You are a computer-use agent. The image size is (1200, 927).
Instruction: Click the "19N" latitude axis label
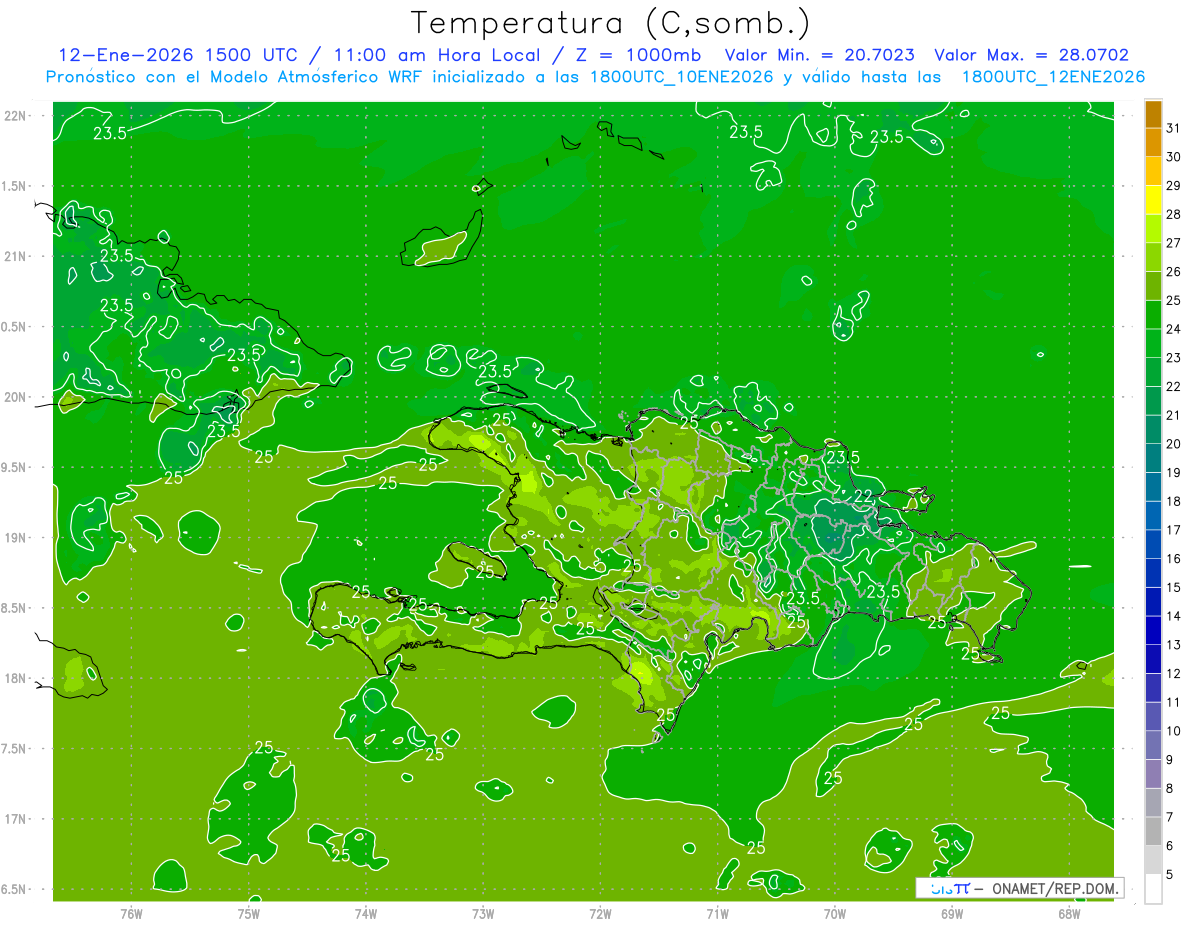[16, 538]
